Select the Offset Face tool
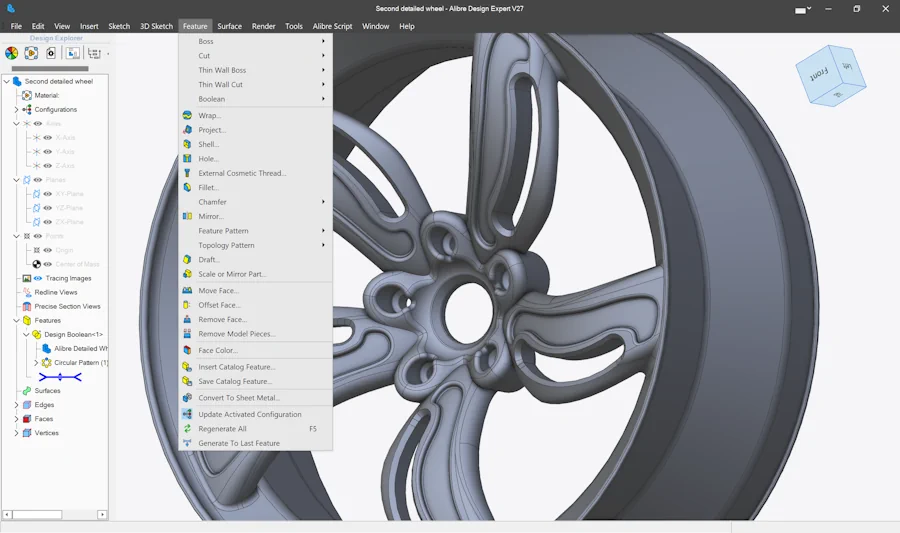Screen dimensions: 900x533 pos(255,305)
